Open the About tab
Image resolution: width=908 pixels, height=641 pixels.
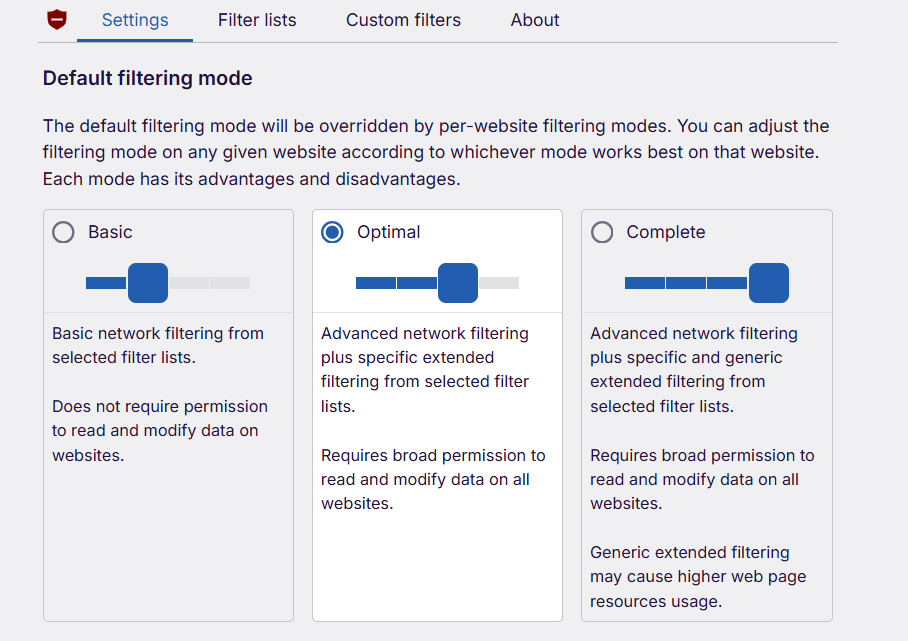pos(534,20)
